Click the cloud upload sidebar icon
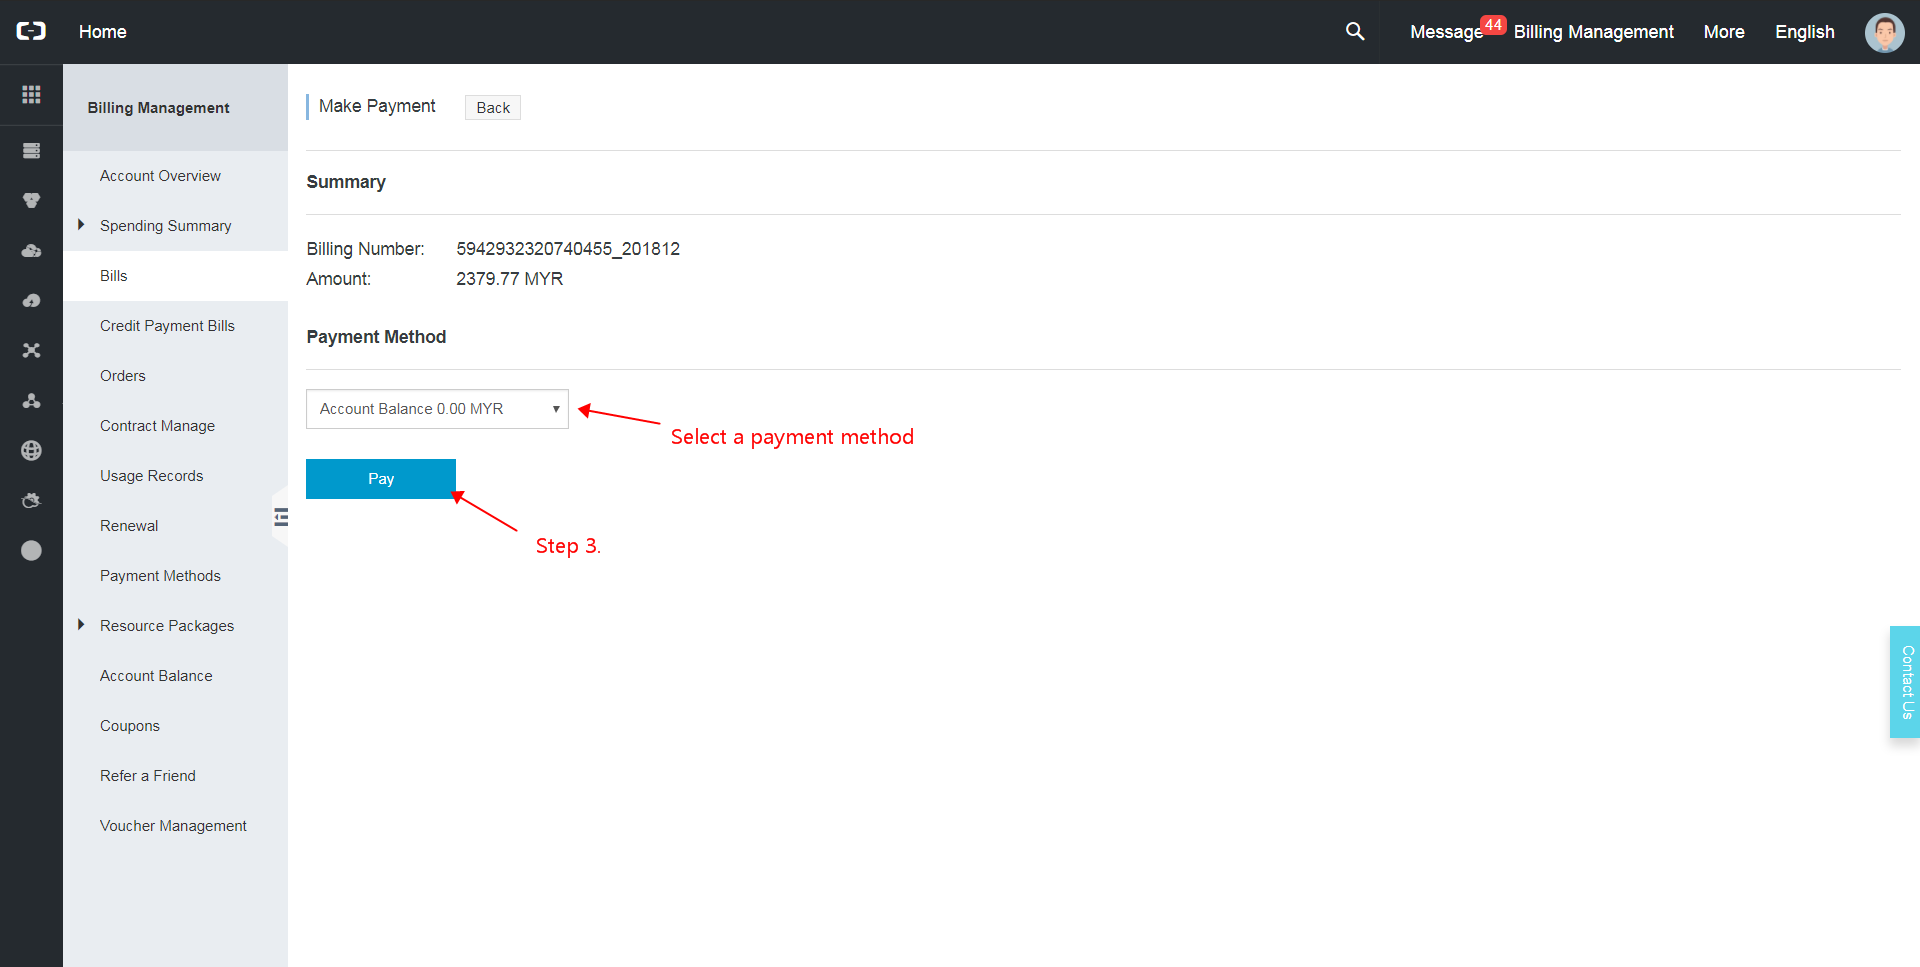Screen dimensions: 1920x967 (x=31, y=301)
